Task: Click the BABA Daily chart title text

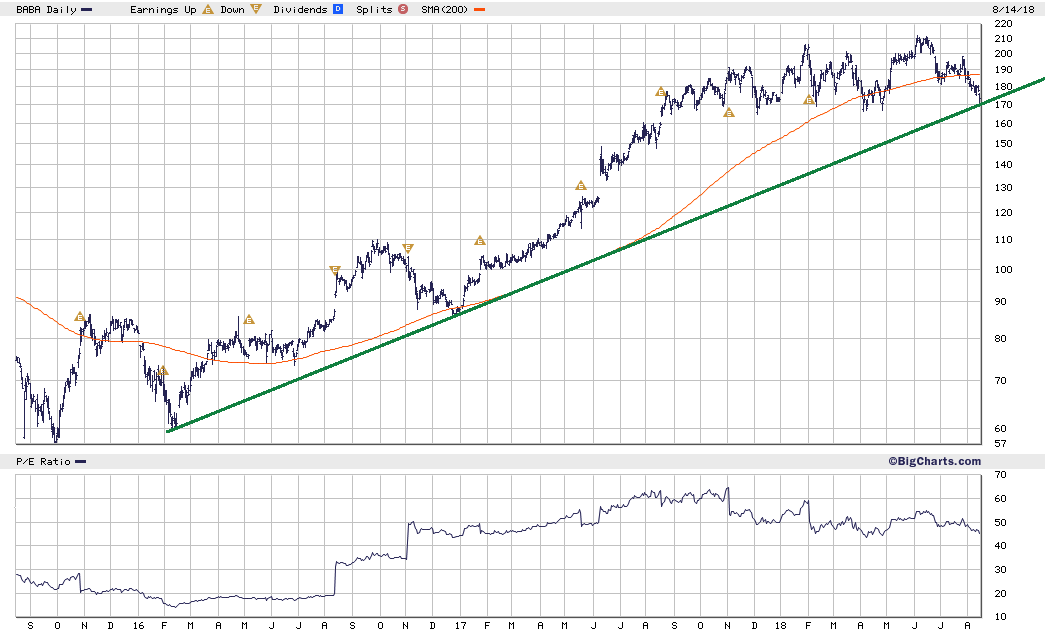Action: point(47,10)
